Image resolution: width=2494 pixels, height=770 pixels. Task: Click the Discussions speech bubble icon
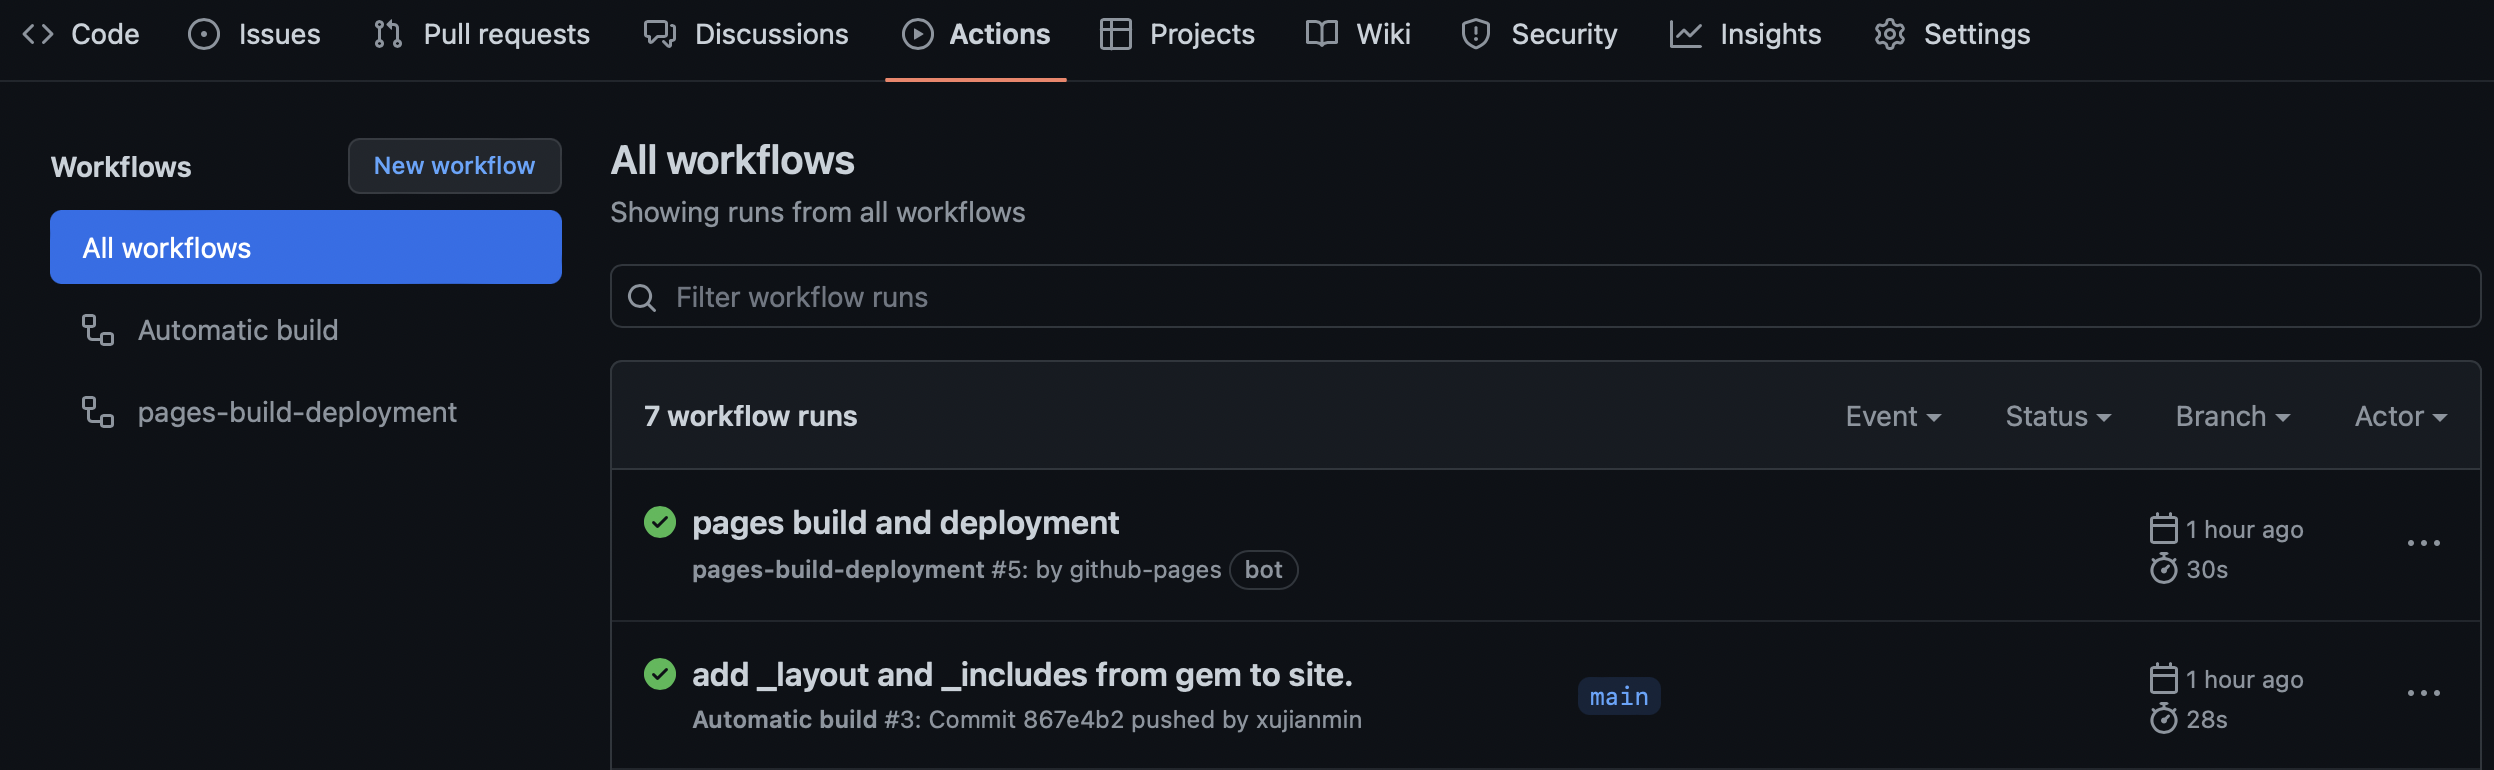tap(660, 34)
